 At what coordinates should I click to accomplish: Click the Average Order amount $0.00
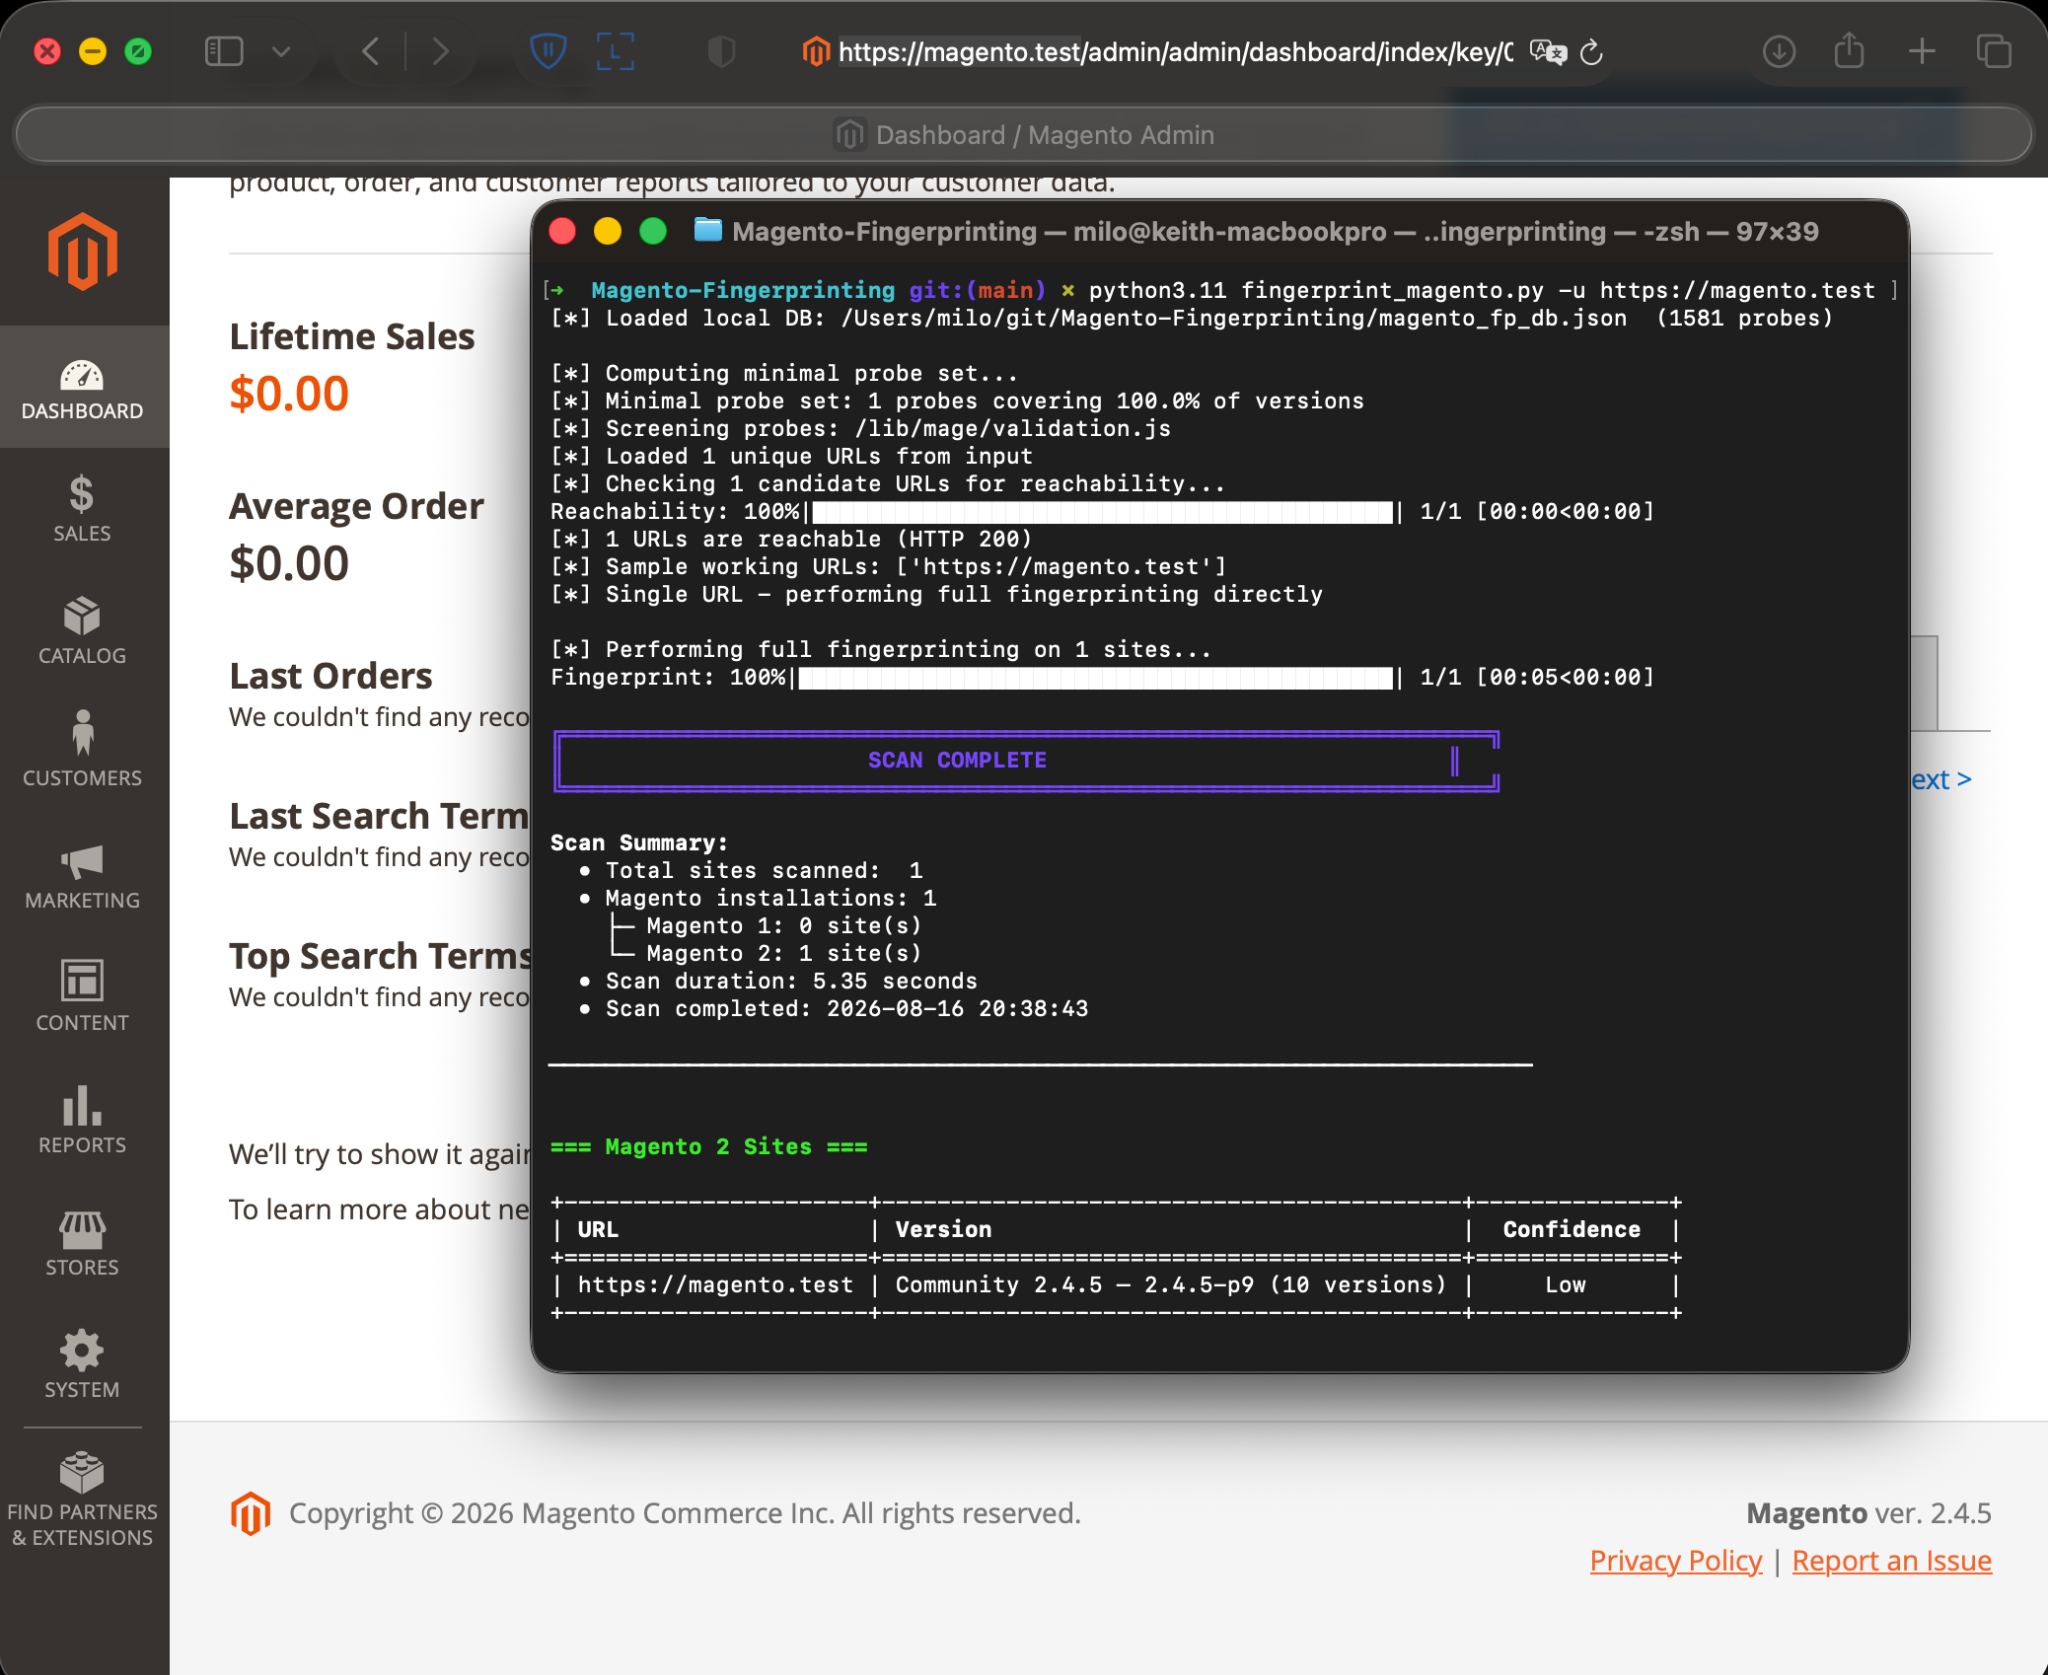tap(289, 563)
